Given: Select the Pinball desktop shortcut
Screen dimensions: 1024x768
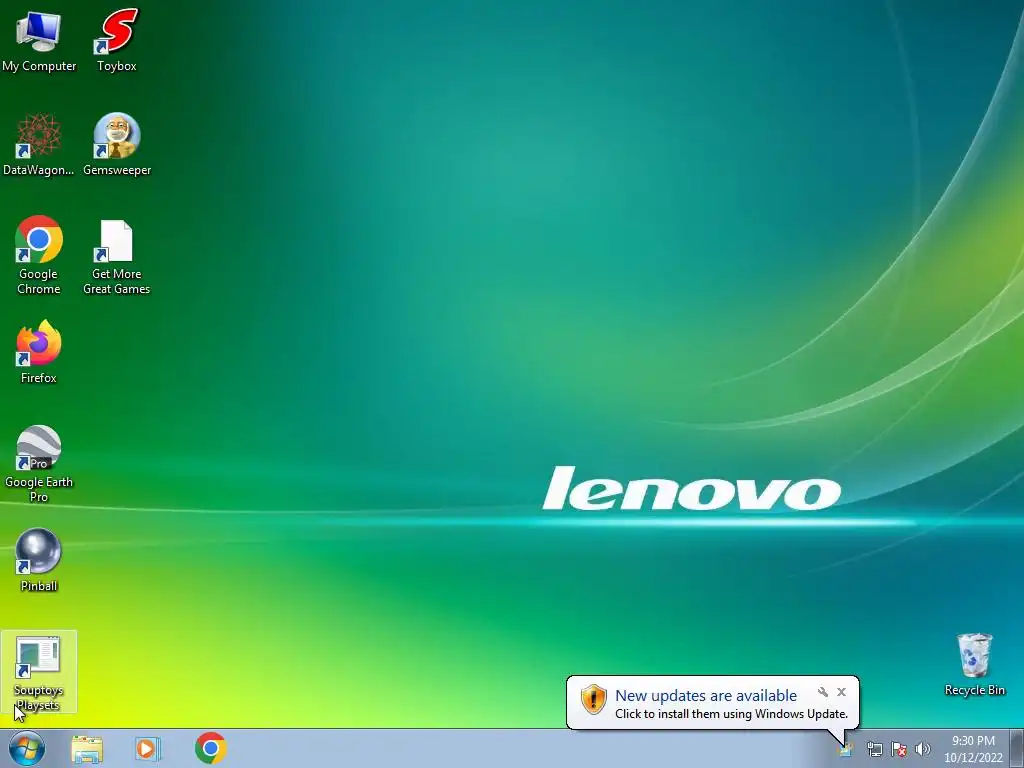Looking at the screenshot, I should [39, 560].
